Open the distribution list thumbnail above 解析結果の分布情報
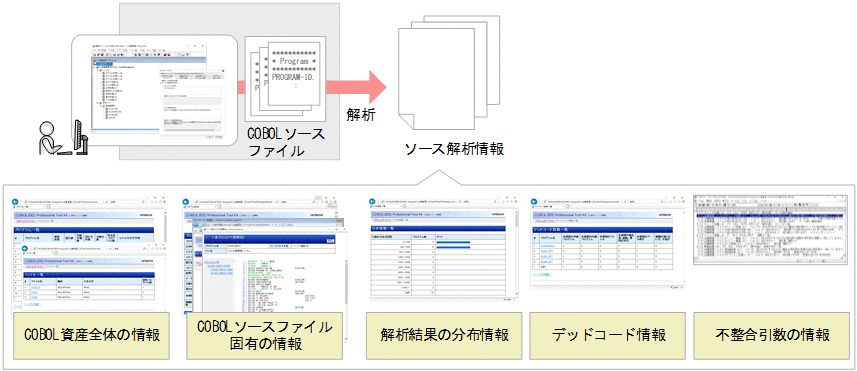This screenshot has height=371, width=857. tap(444, 249)
